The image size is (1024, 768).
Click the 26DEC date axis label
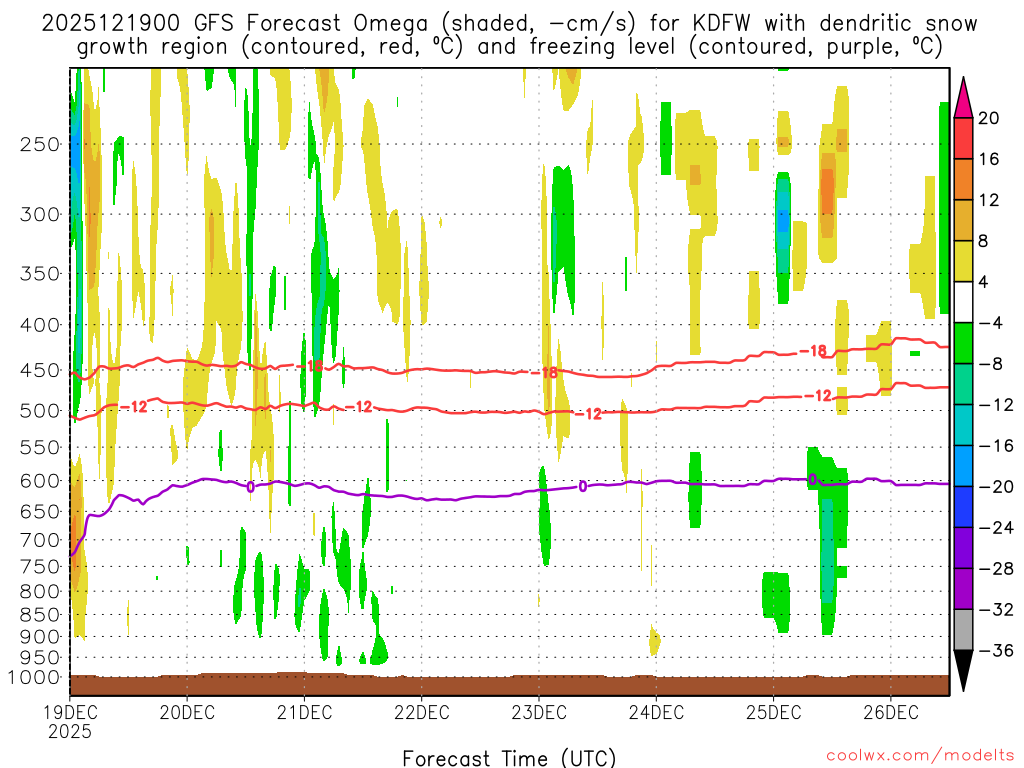click(891, 712)
